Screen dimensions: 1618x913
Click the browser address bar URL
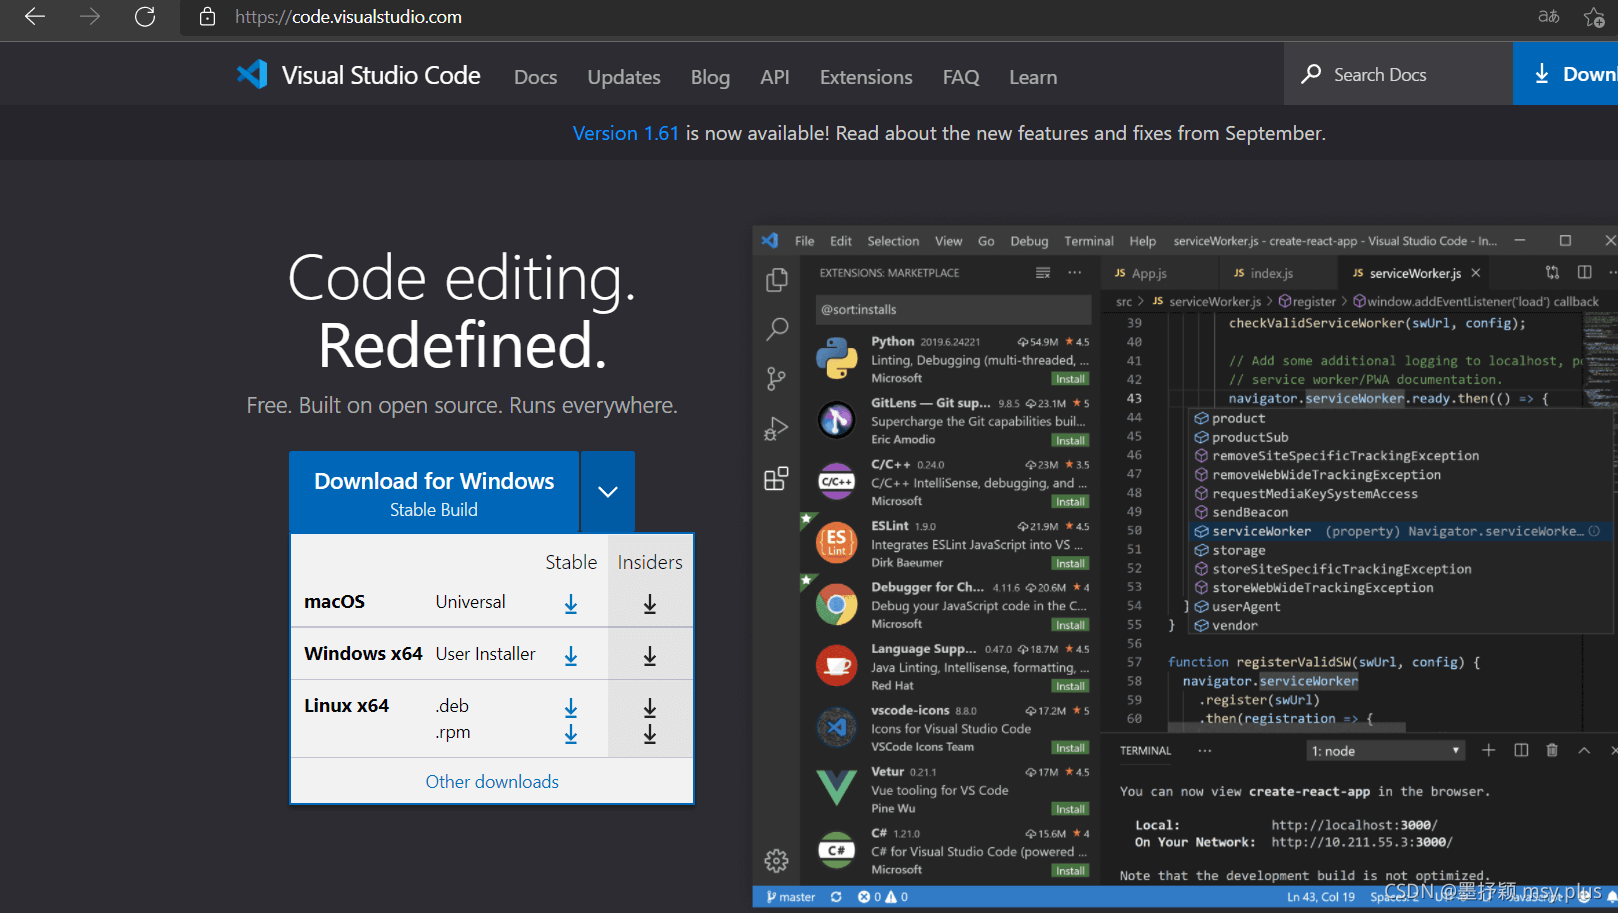(348, 17)
